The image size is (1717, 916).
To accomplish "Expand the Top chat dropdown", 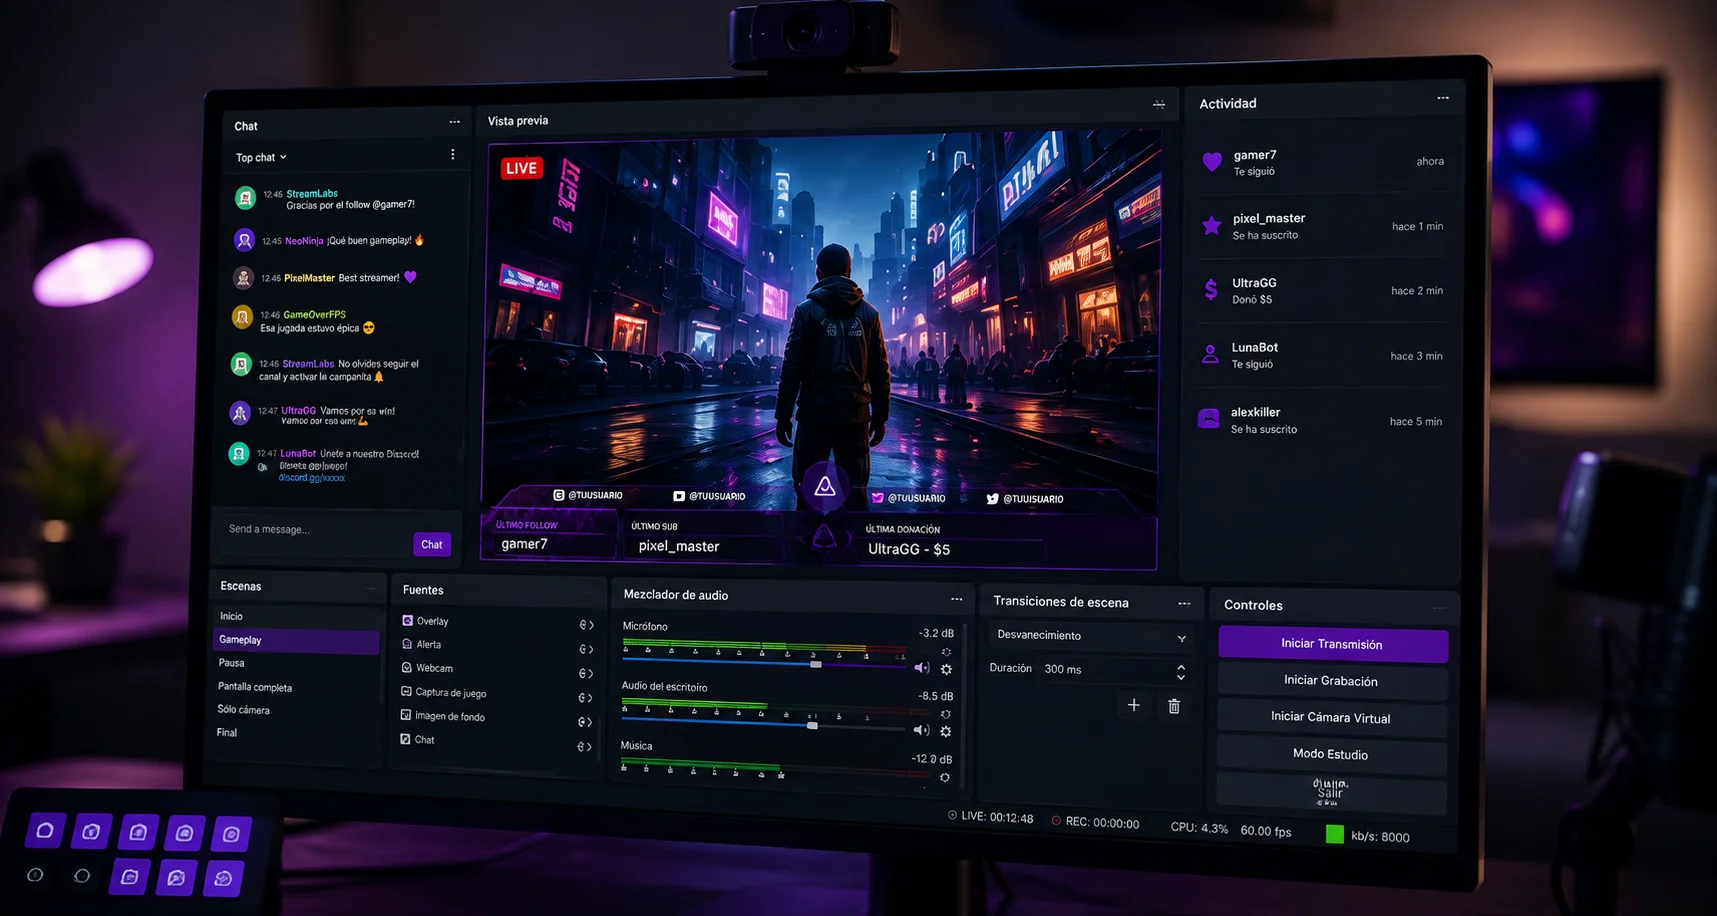I will coord(261,158).
